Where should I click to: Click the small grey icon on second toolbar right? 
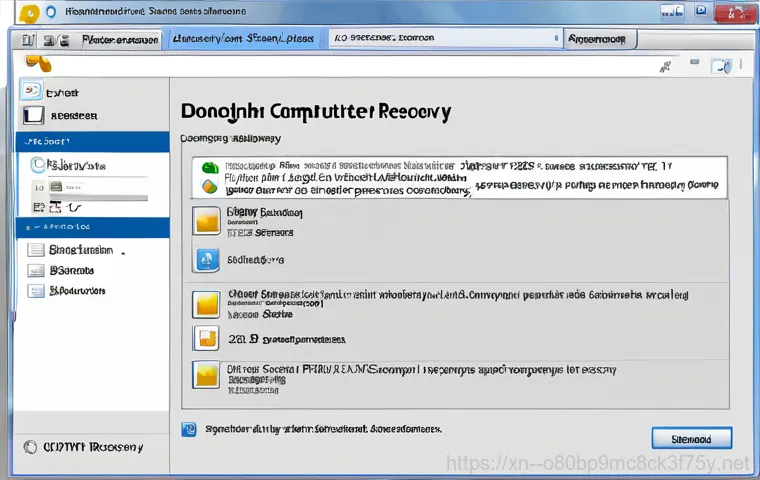695,62
